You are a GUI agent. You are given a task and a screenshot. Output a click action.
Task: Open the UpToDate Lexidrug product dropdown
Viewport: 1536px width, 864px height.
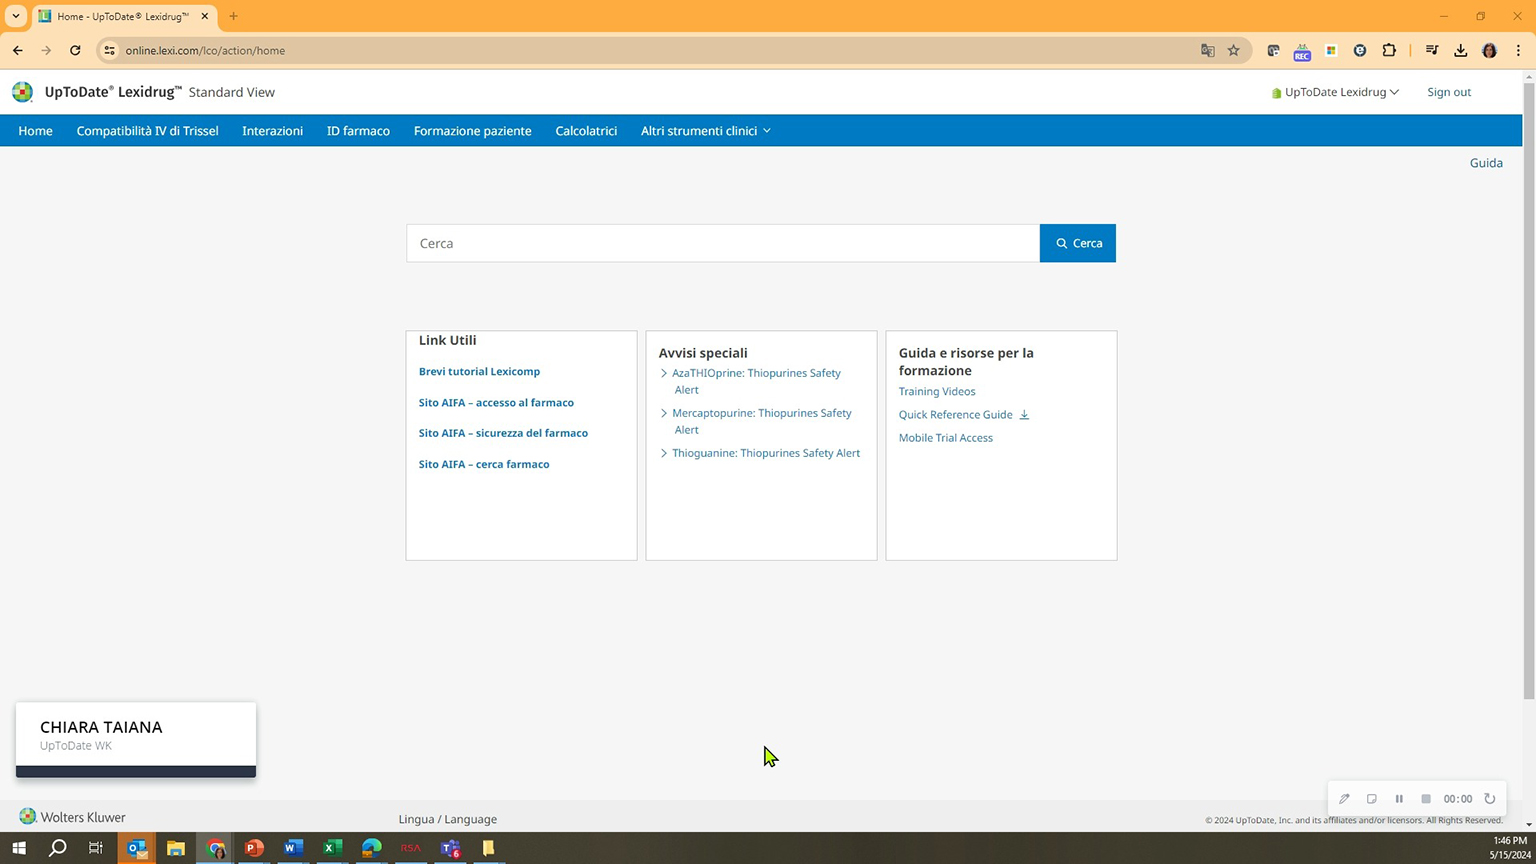(1335, 92)
